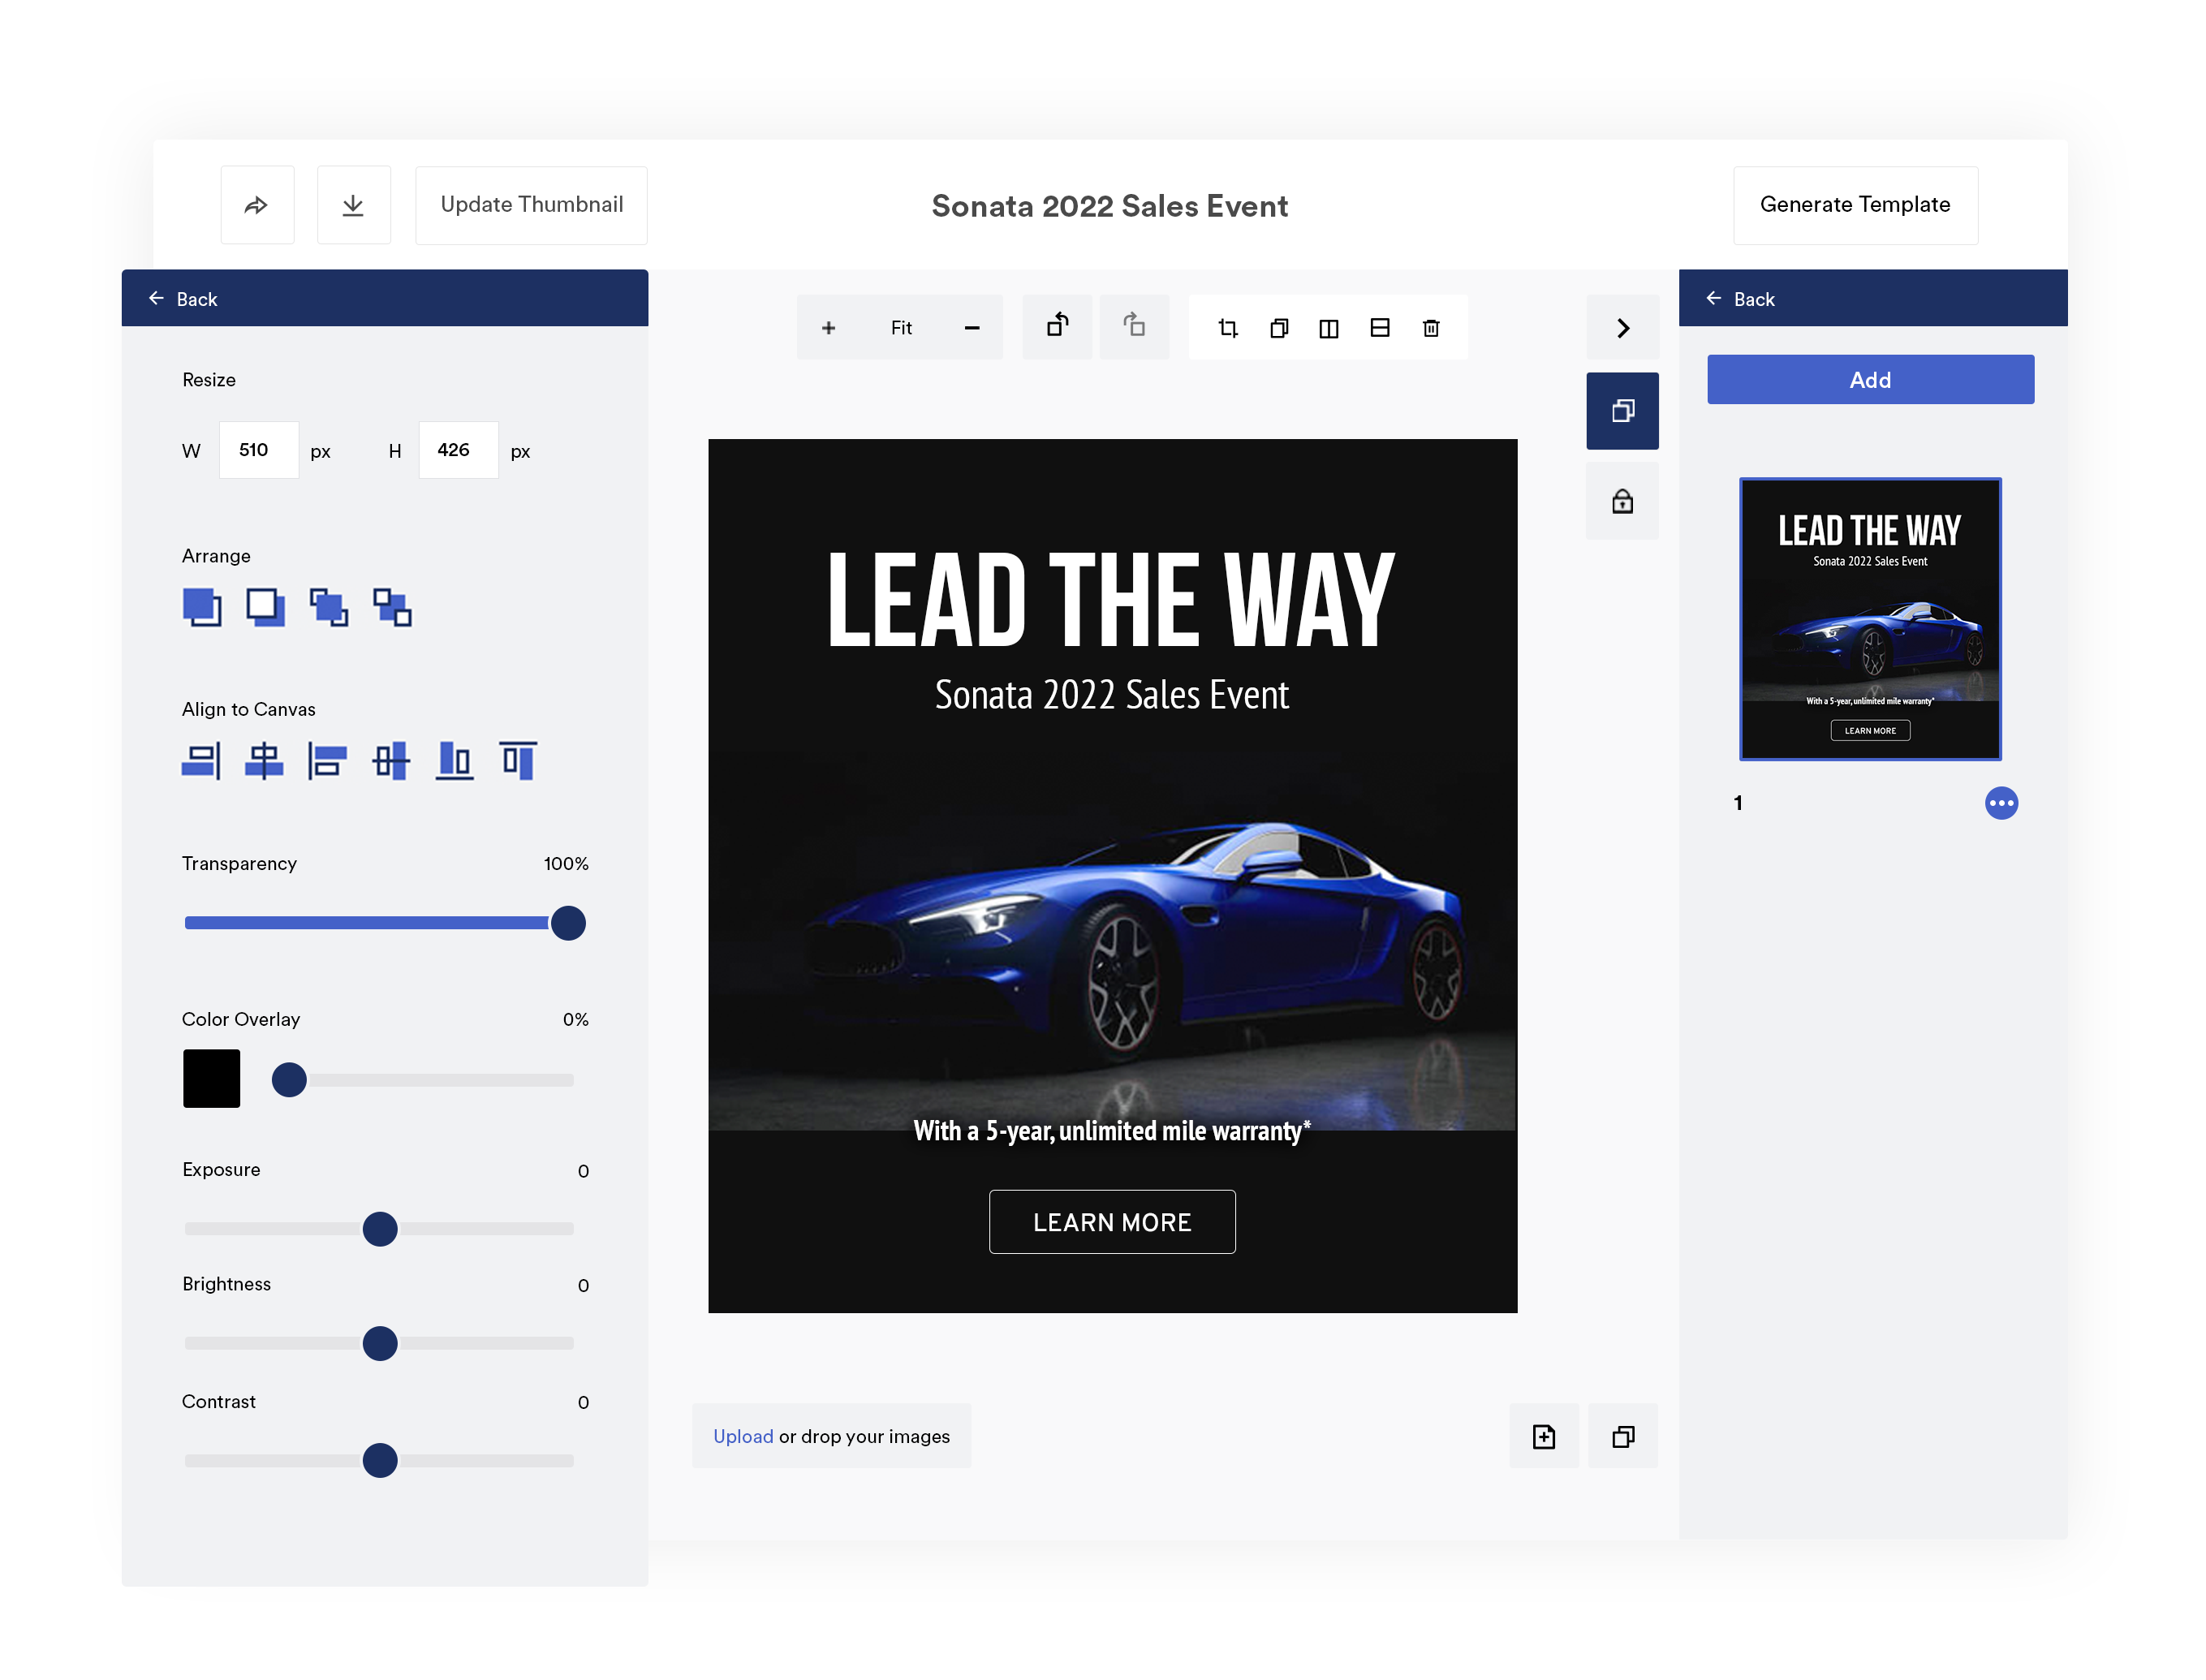Drag the Transparency slider to adjust
Screen dimensions: 2206x1680
click(x=570, y=923)
